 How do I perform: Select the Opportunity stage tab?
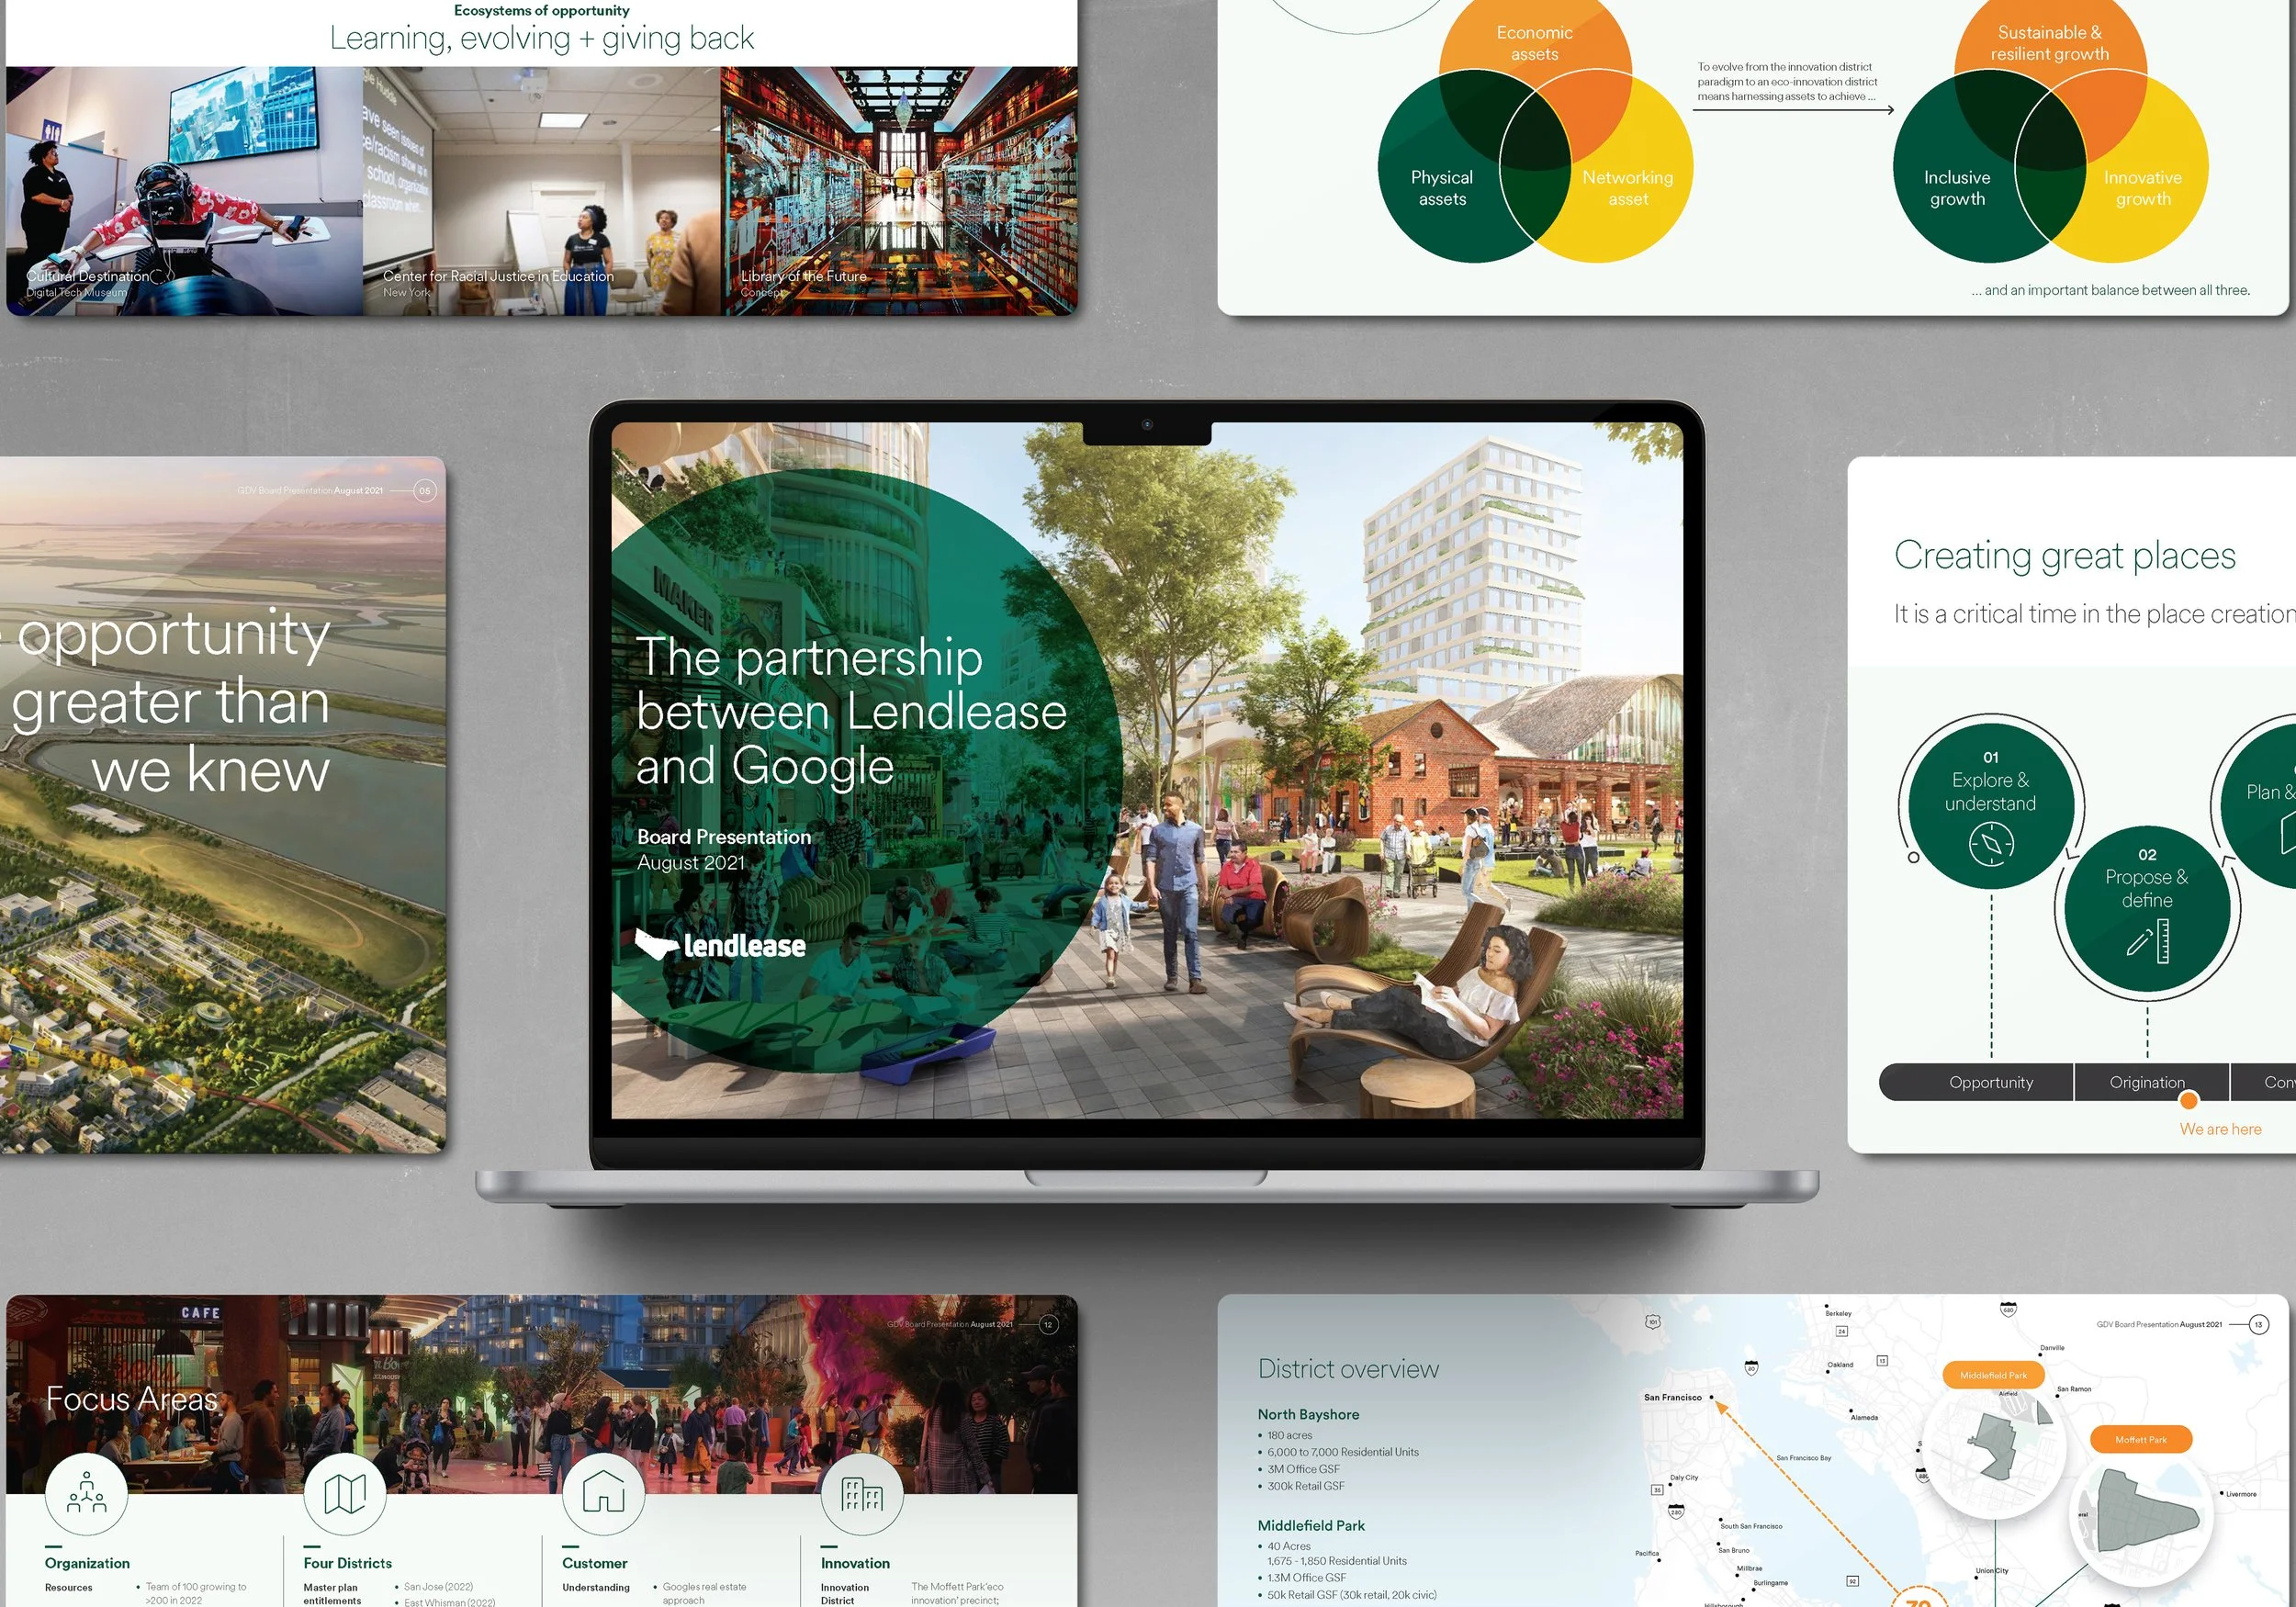[x=1990, y=1082]
